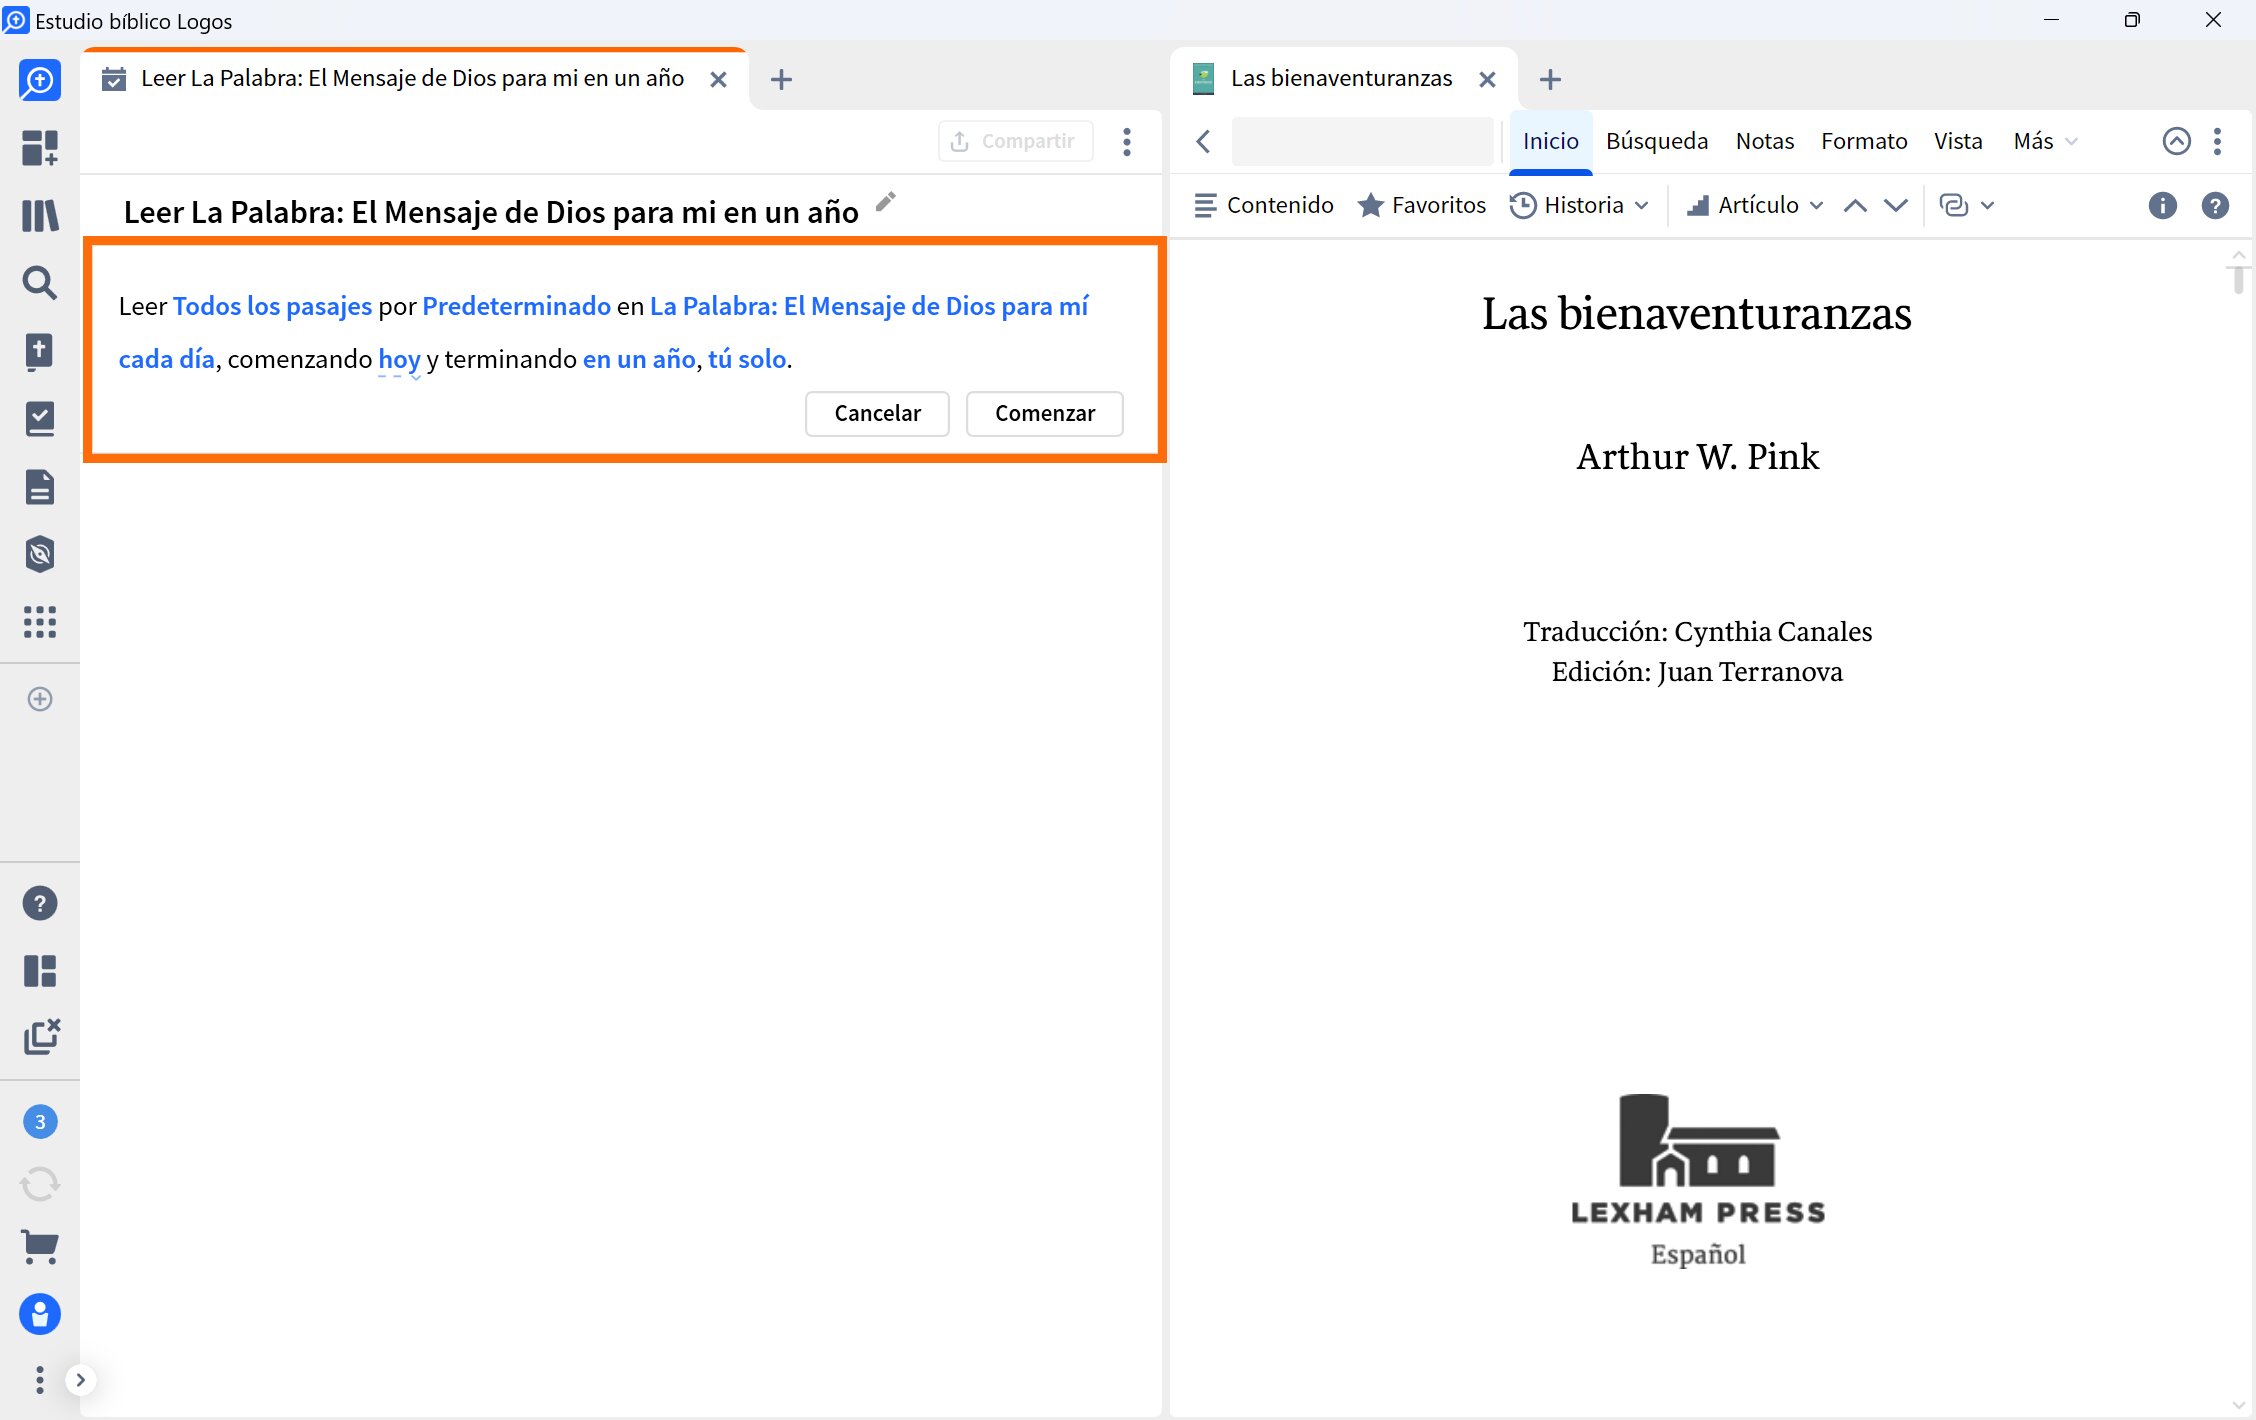Click the Predeterminado link
The width and height of the screenshot is (2256, 1420).
[516, 306]
